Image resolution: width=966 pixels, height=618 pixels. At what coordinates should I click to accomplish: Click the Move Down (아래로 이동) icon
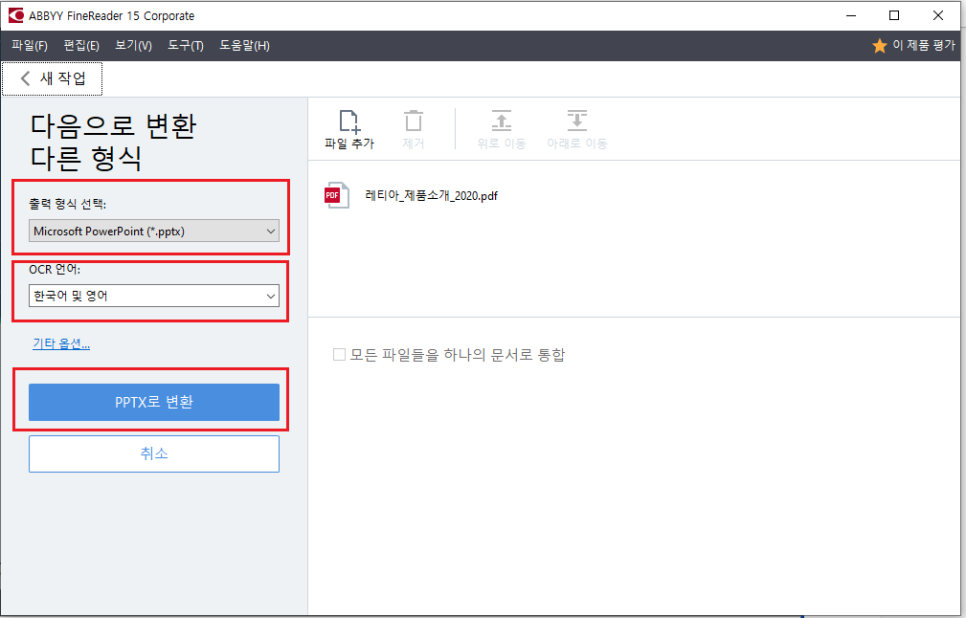tap(577, 121)
